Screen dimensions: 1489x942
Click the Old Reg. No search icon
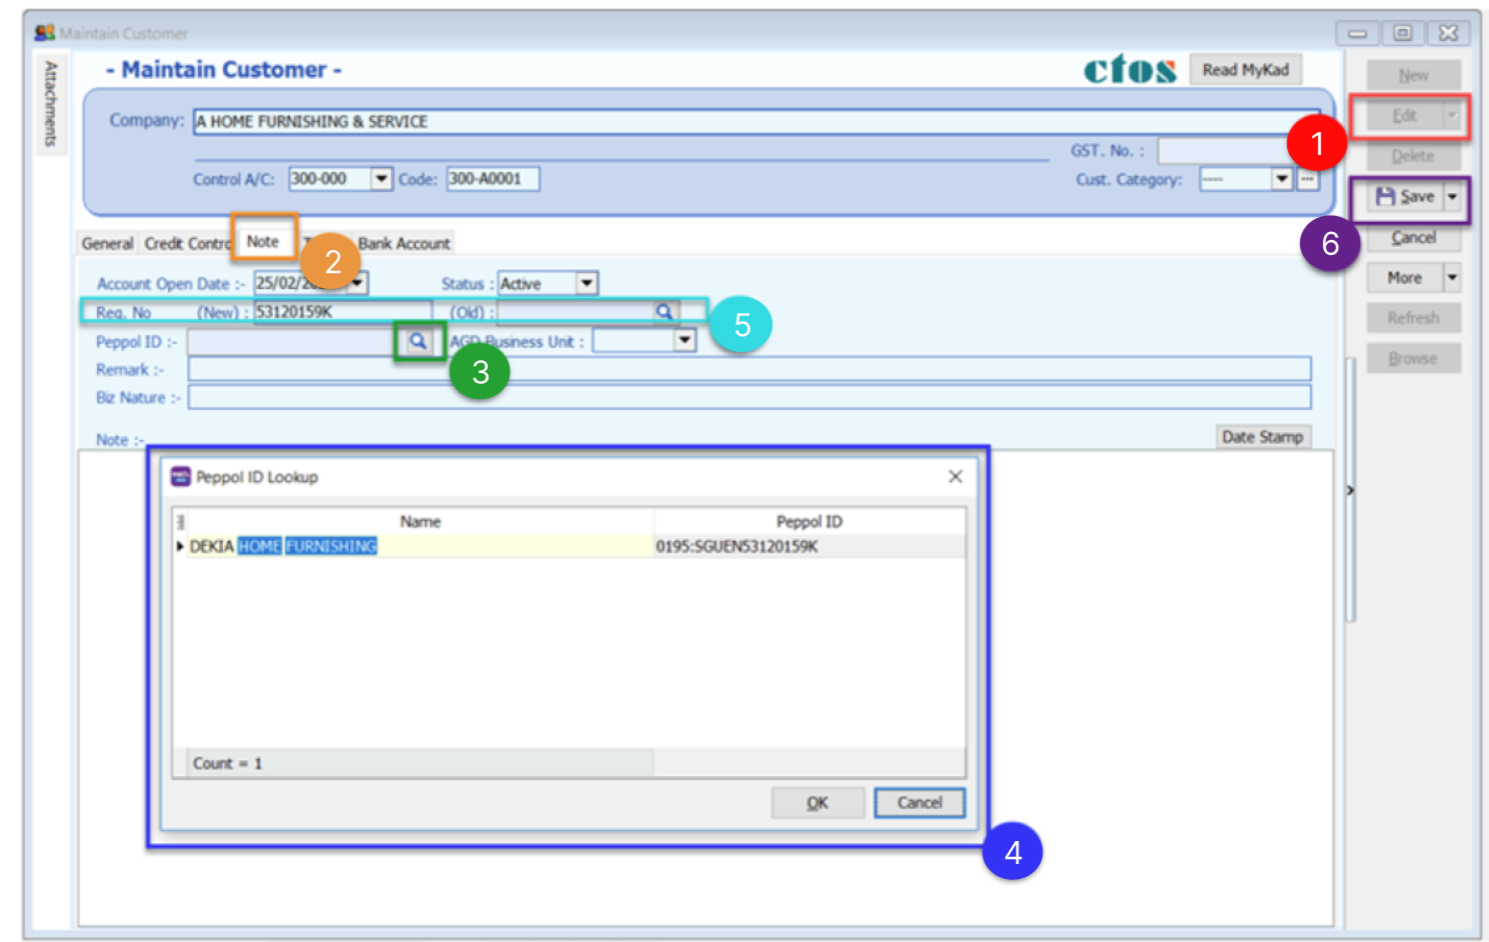point(664,312)
